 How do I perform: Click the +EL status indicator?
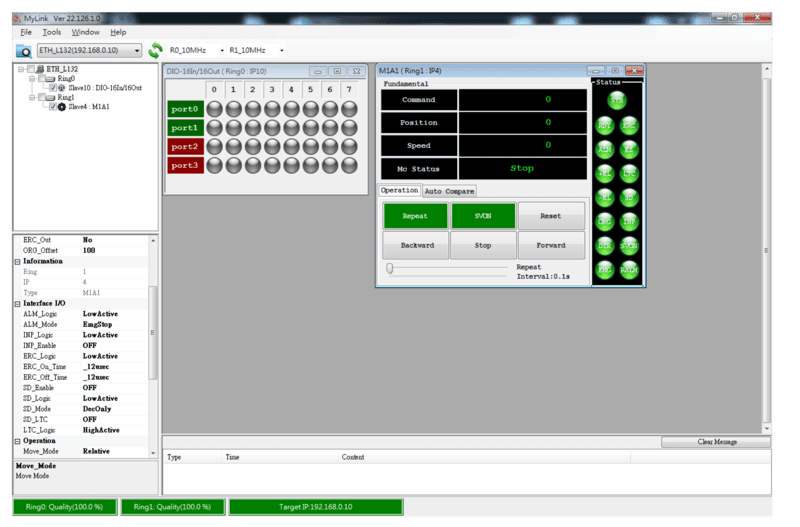(605, 173)
